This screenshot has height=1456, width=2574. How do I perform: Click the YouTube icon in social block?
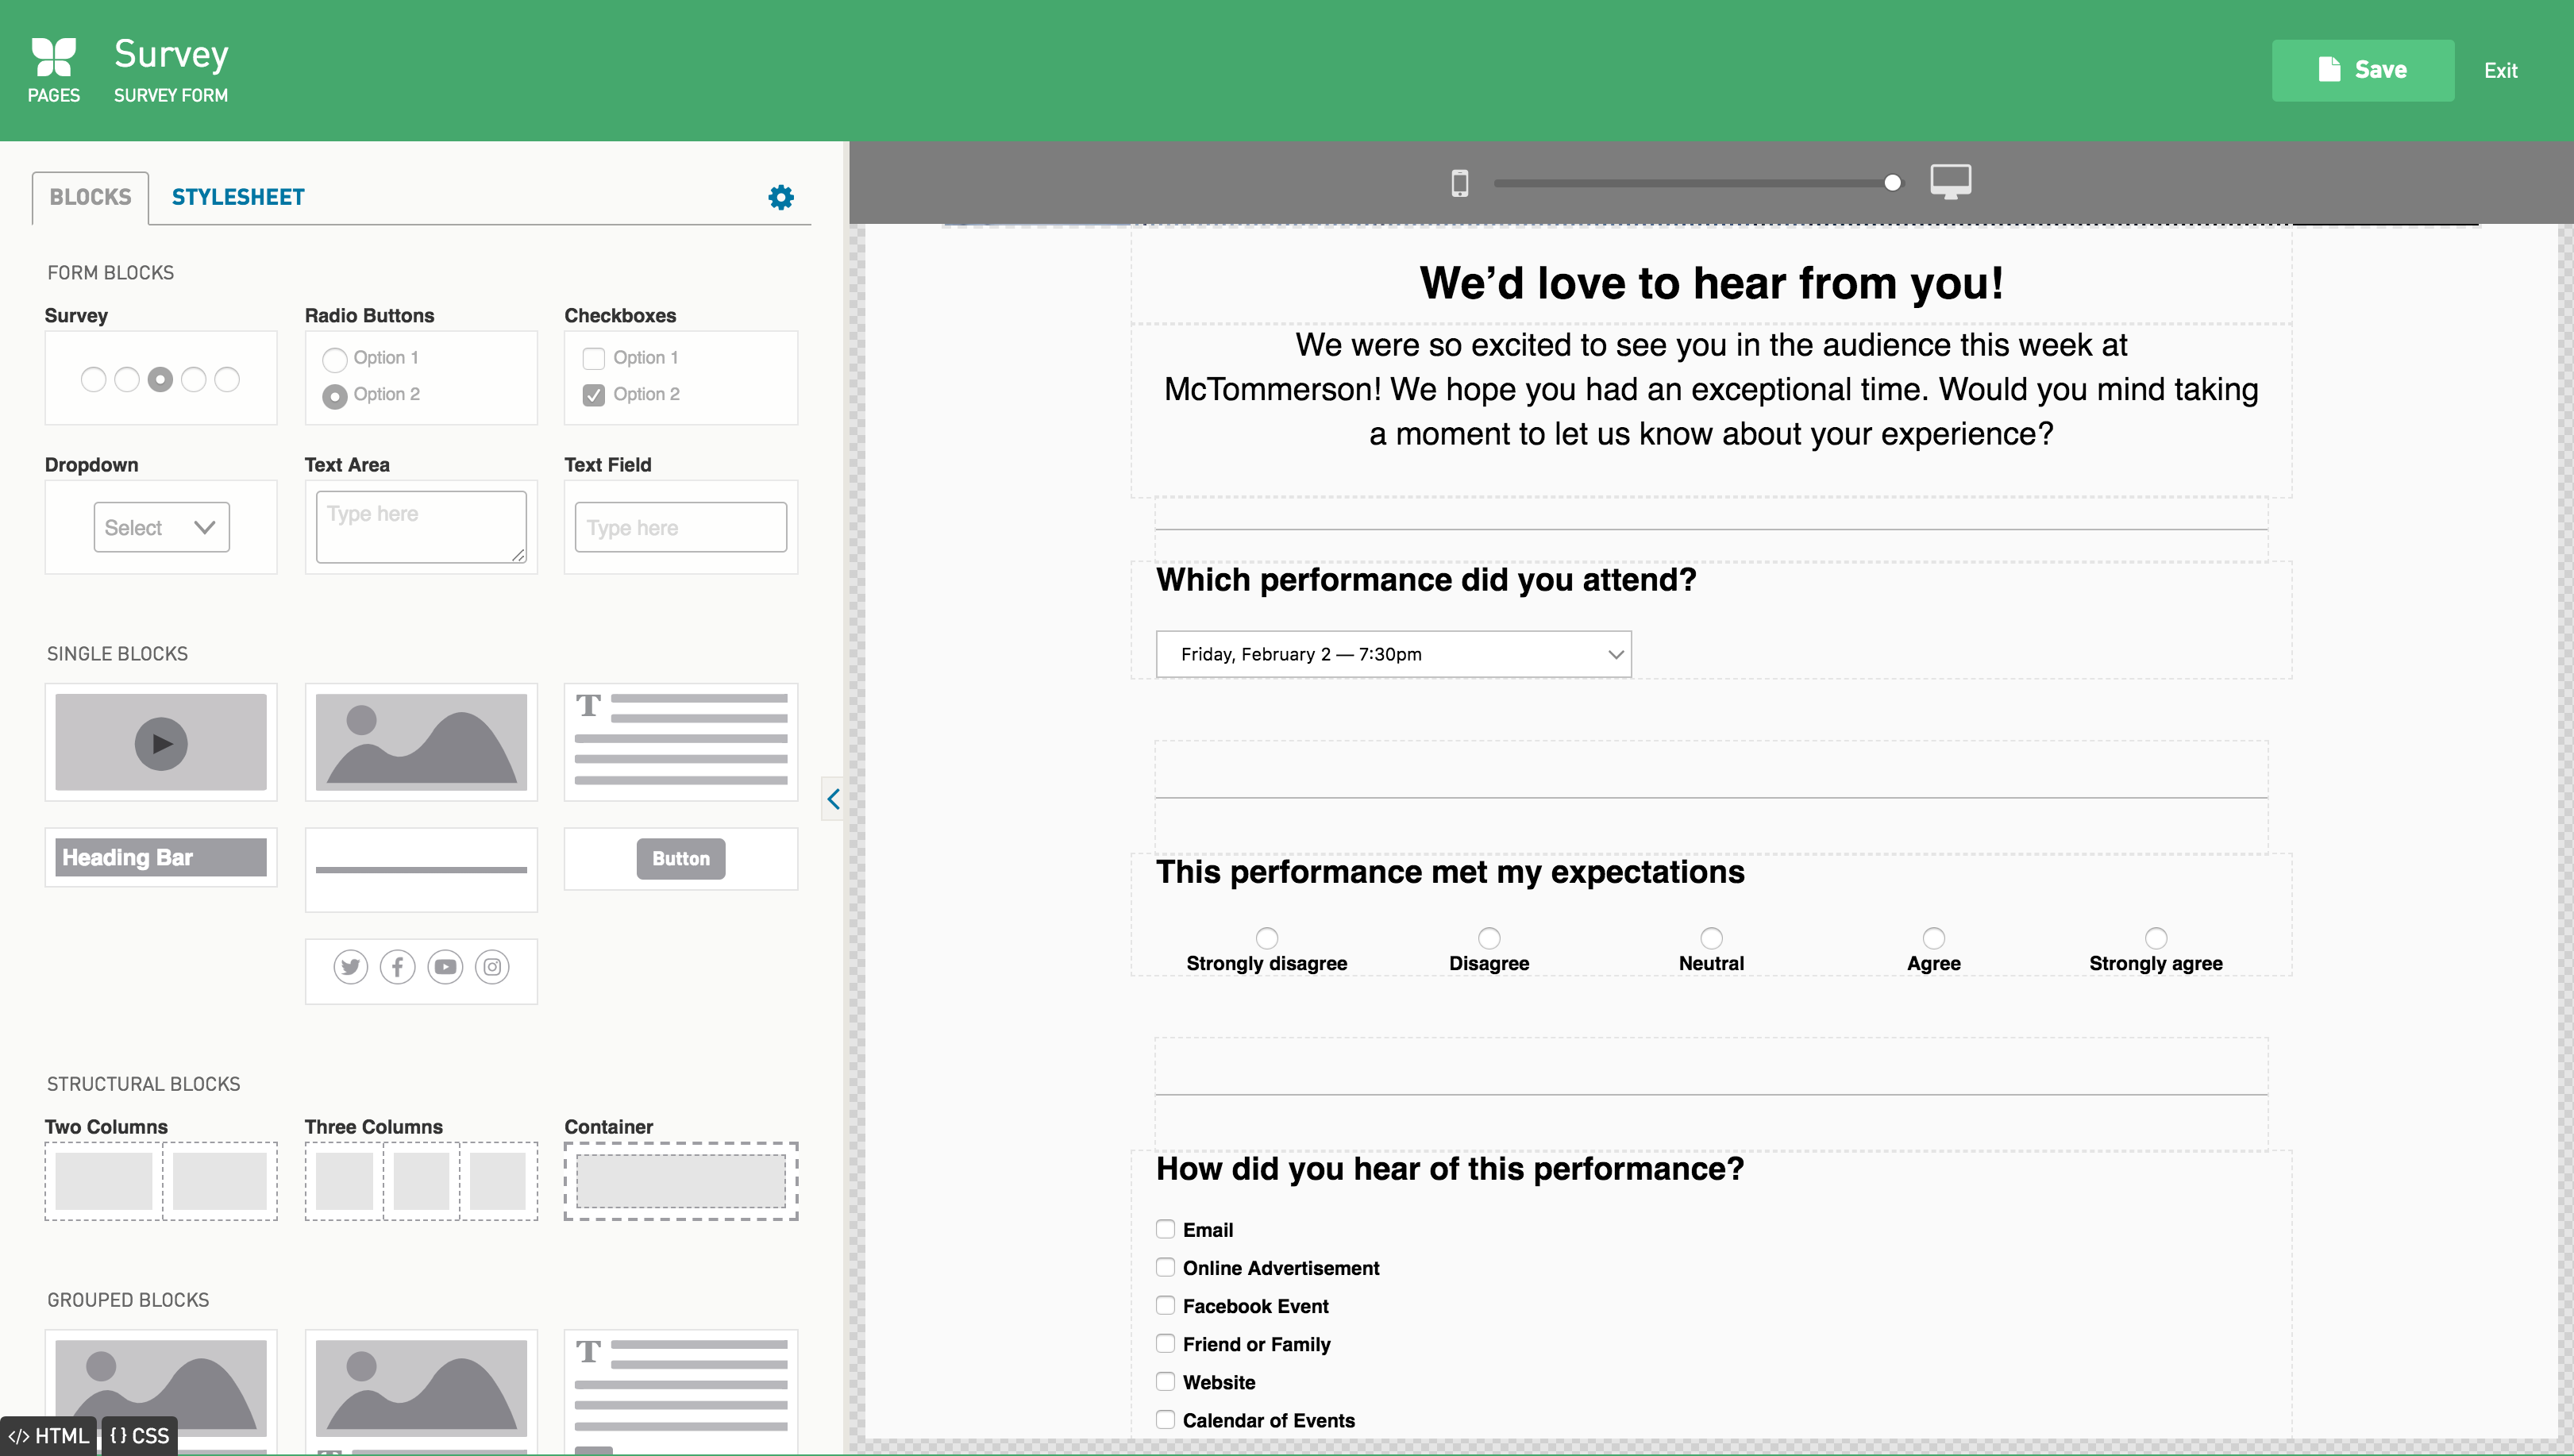[445, 967]
